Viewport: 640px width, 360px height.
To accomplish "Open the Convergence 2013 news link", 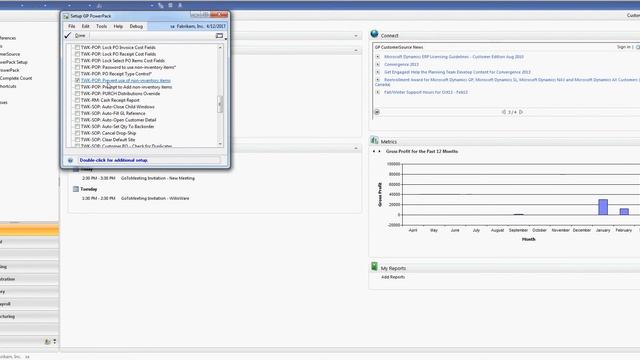I will [401, 64].
